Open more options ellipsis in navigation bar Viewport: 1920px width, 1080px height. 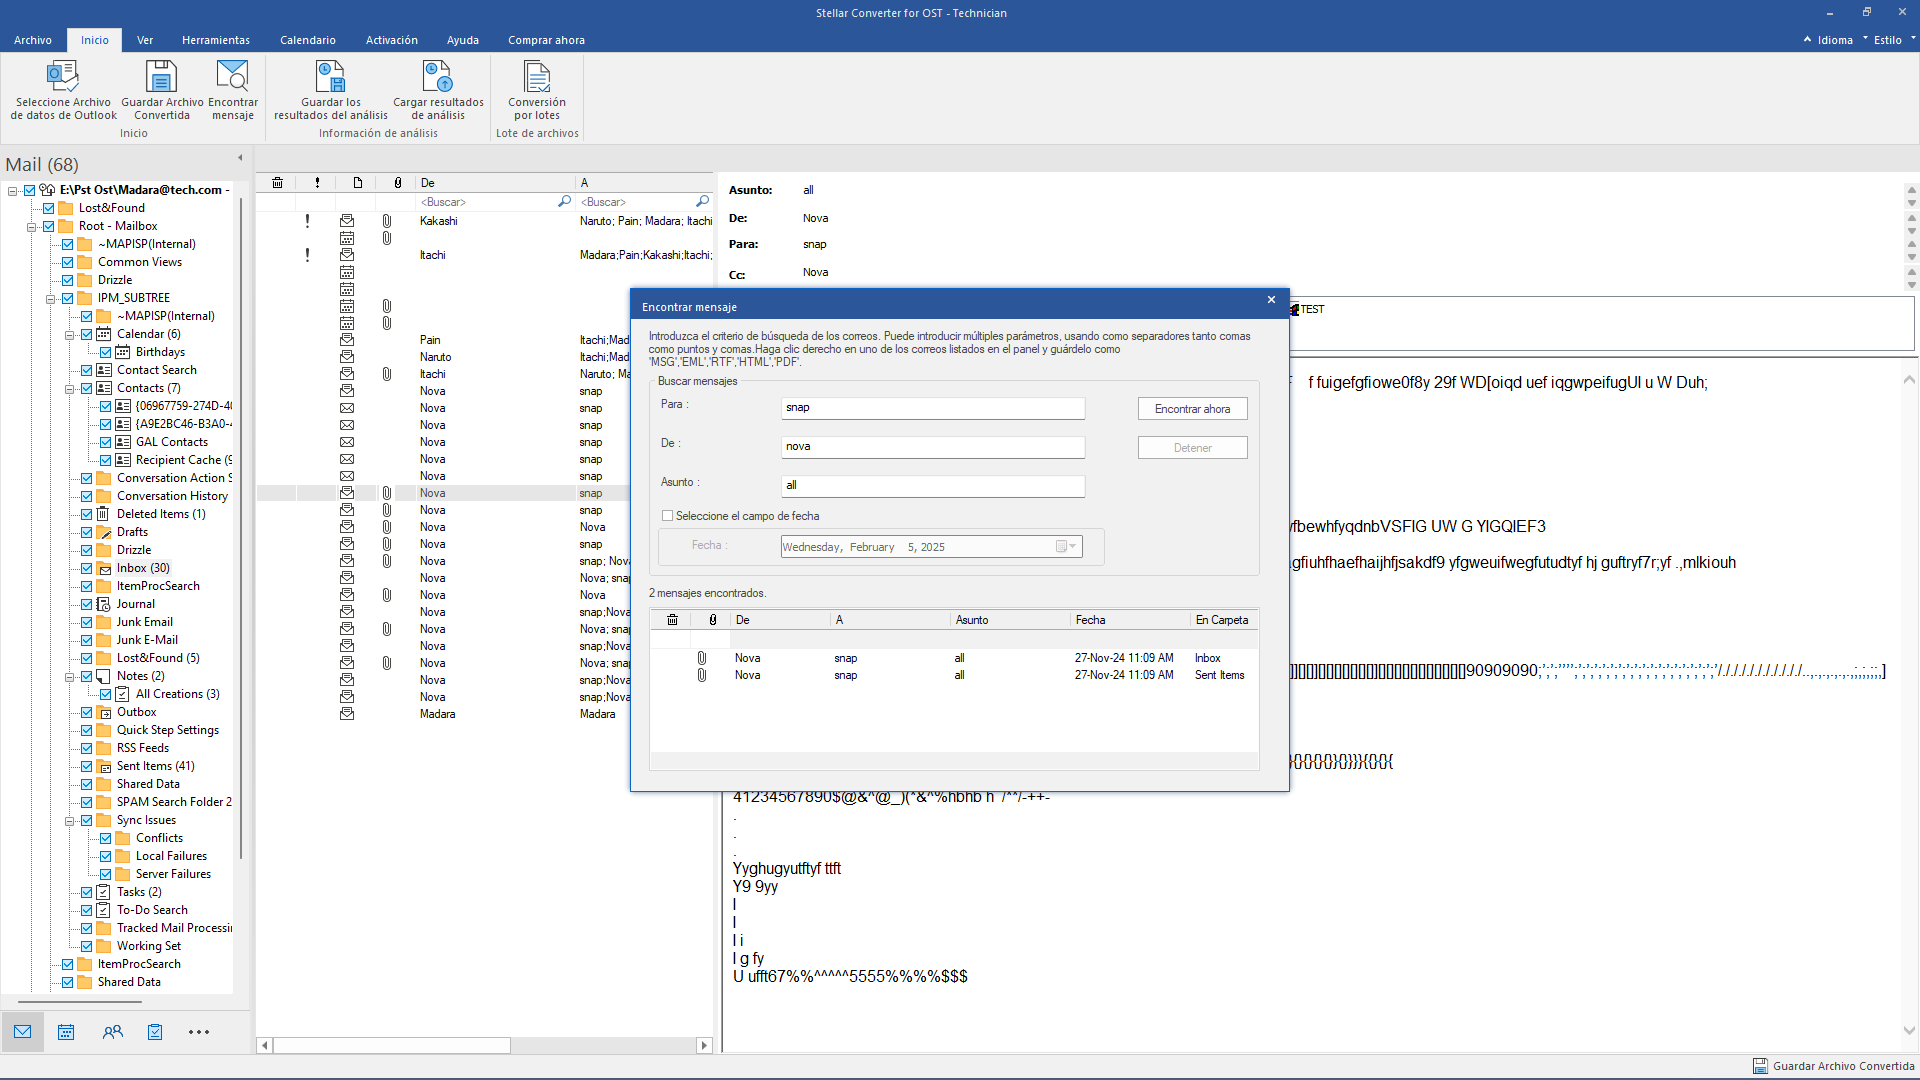199,1032
